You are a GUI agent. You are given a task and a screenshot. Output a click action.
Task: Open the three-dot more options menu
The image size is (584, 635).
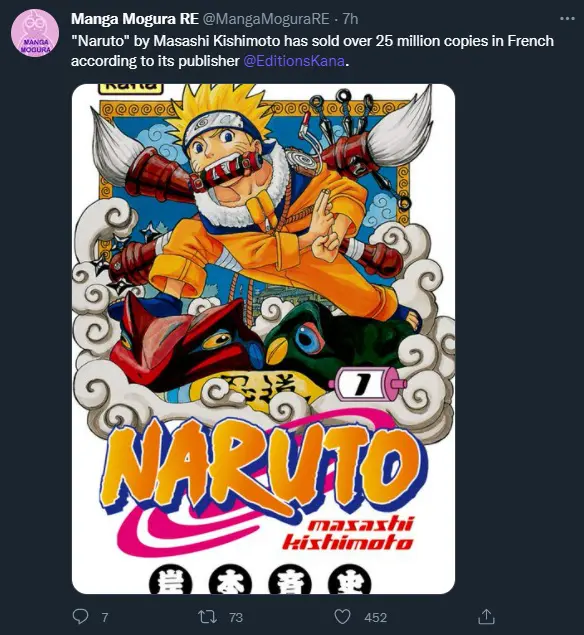(567, 19)
